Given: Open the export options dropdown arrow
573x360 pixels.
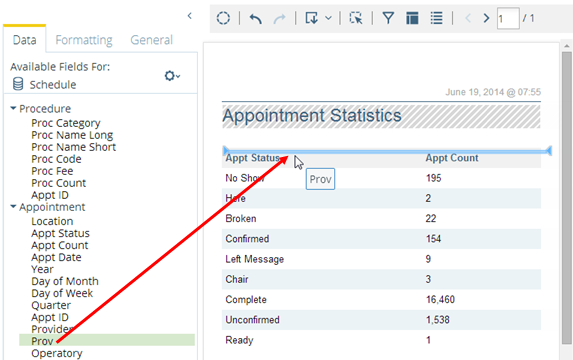Looking at the screenshot, I should tap(329, 18).
